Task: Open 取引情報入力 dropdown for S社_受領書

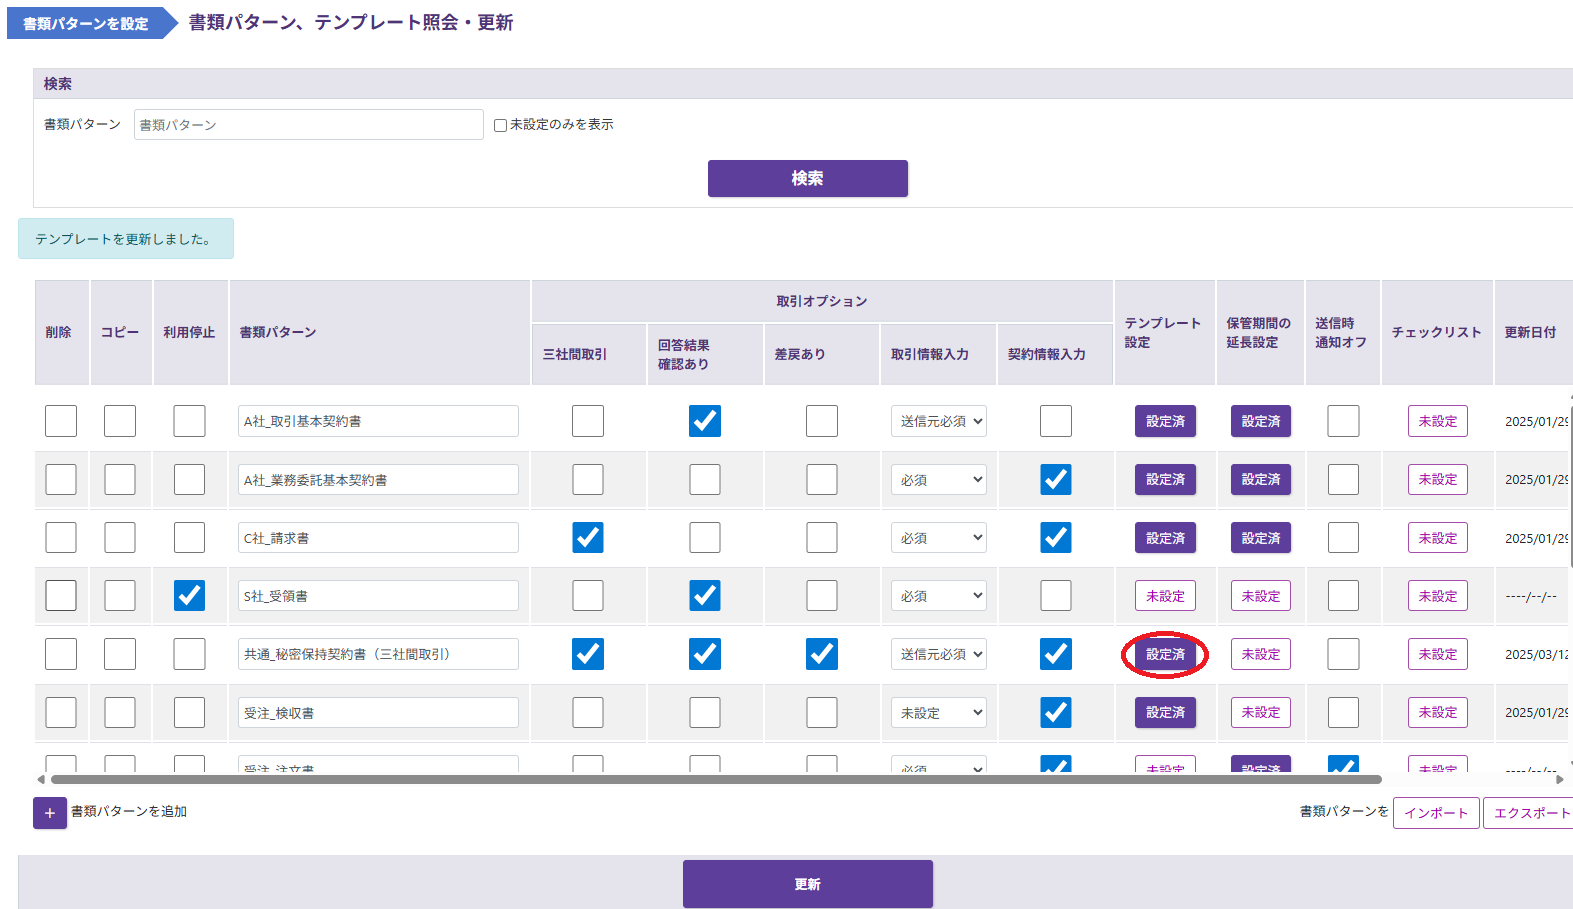Action: pyautogui.click(x=939, y=596)
